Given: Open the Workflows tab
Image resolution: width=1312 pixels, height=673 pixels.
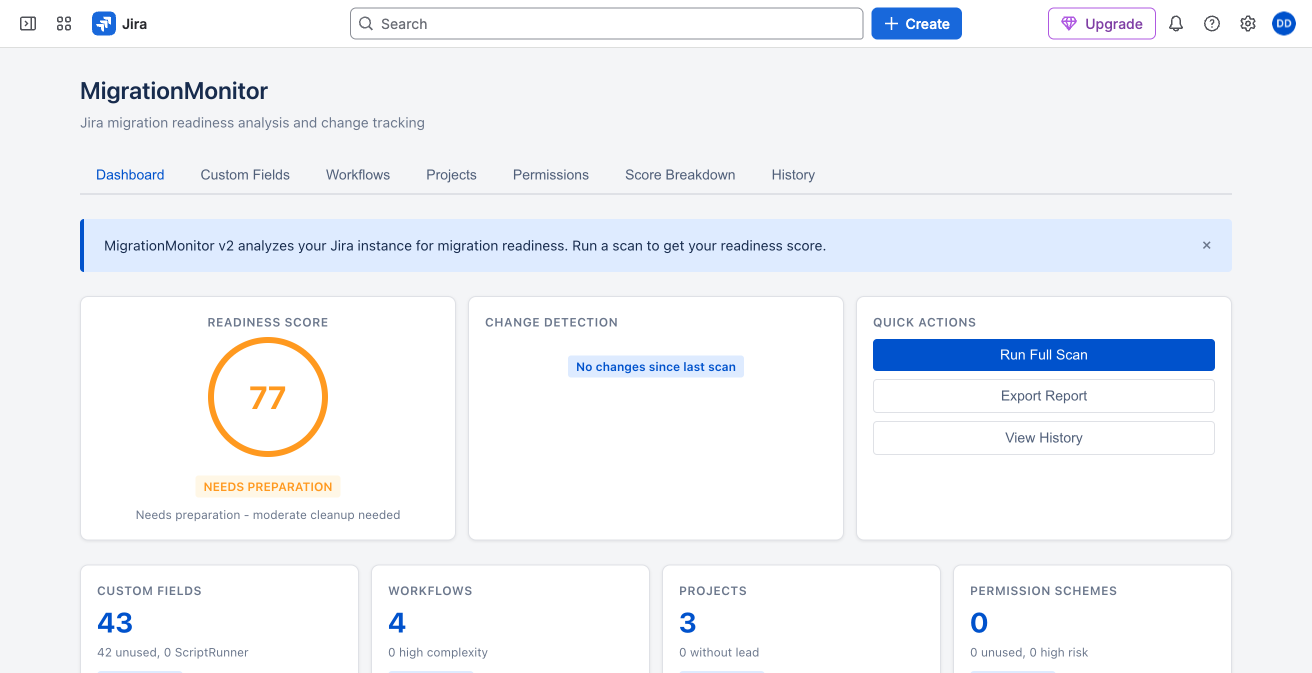Looking at the screenshot, I should (358, 174).
